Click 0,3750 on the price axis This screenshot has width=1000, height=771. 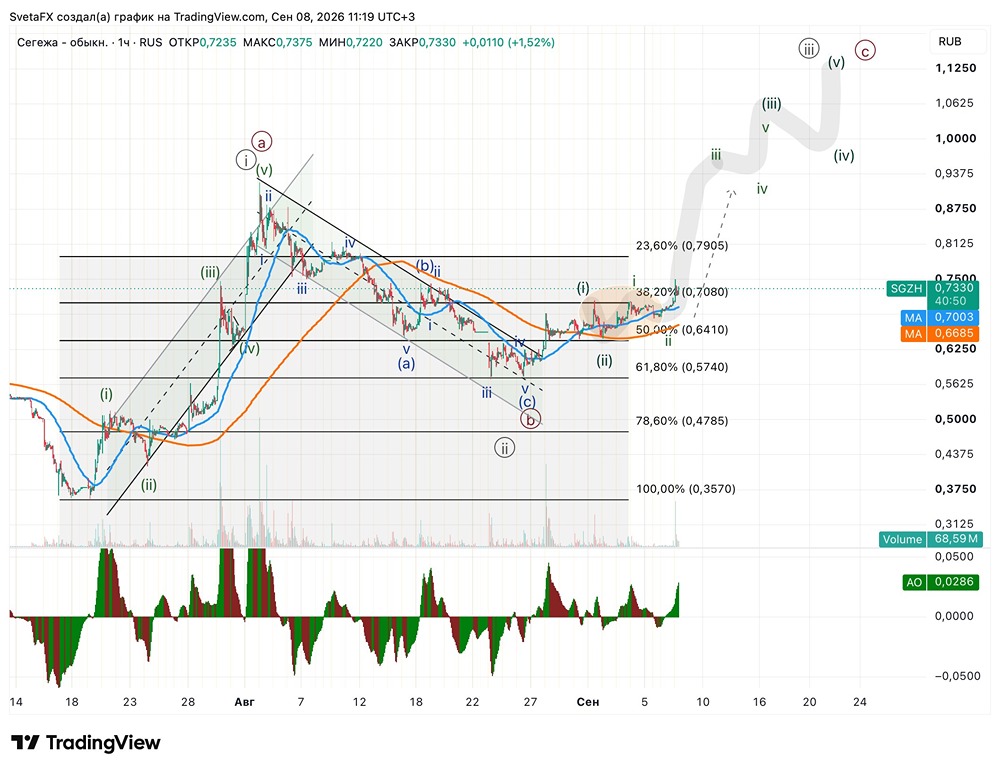(955, 489)
